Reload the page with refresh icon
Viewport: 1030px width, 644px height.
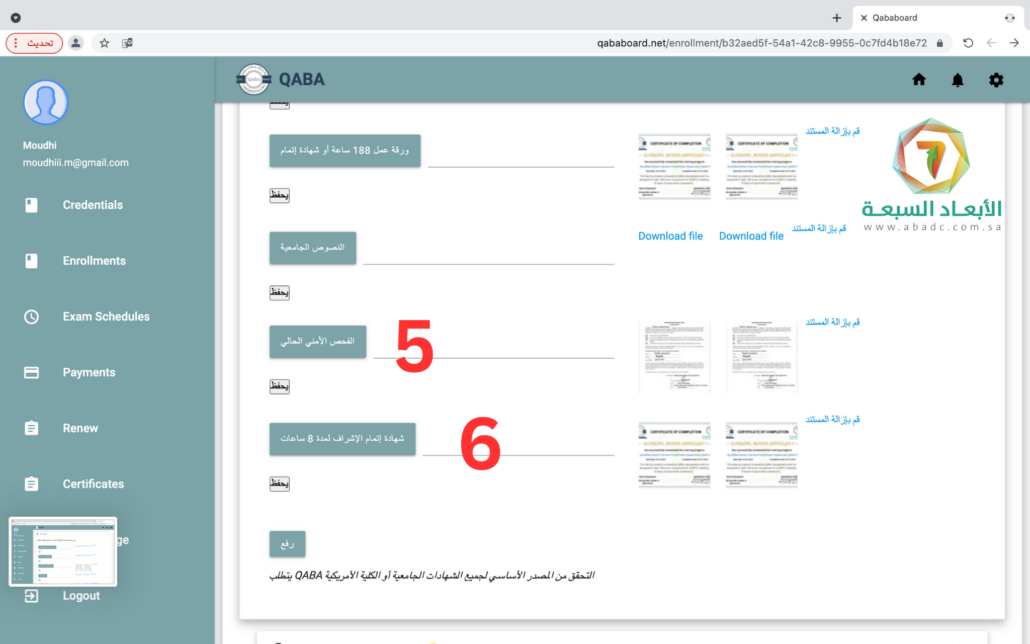coord(968,43)
